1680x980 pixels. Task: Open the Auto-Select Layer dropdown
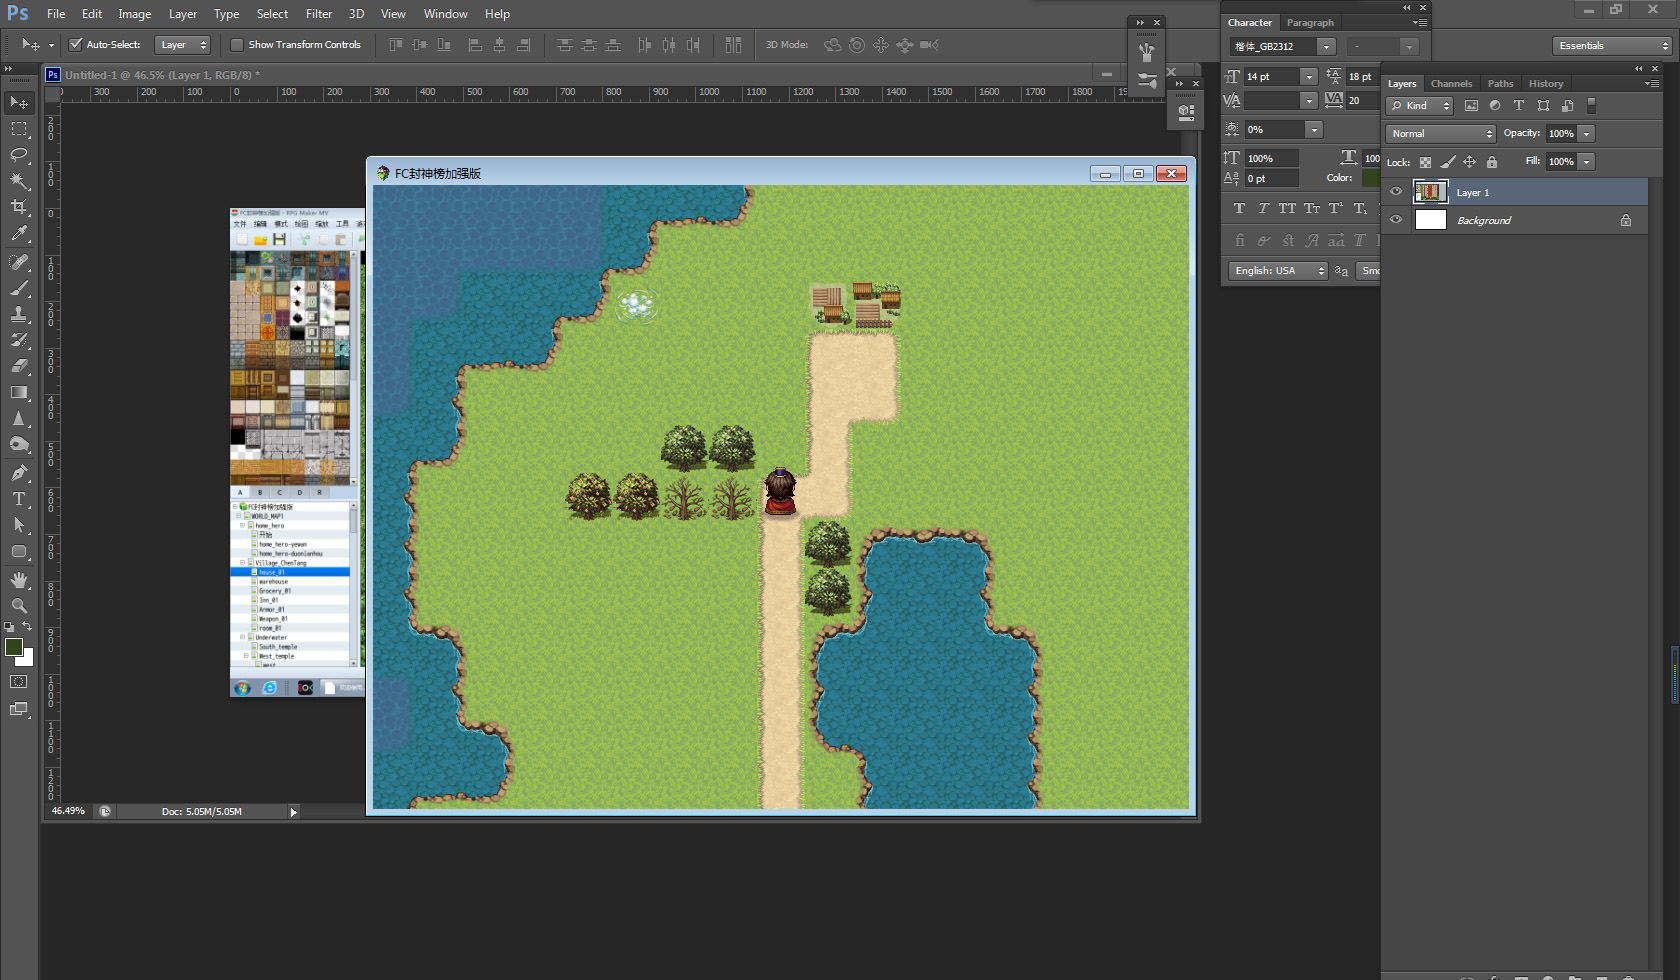click(183, 45)
